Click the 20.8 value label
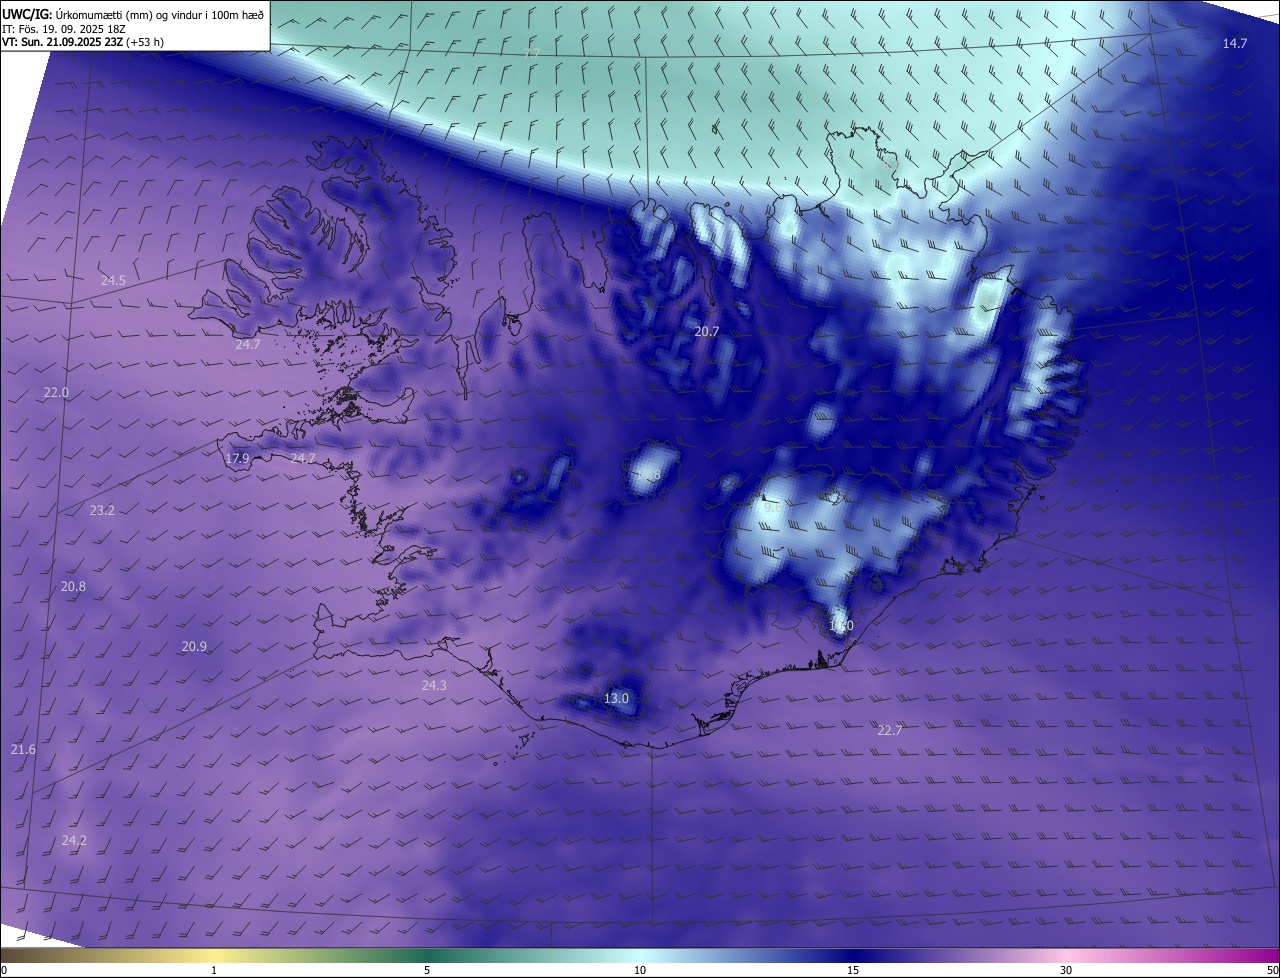 (x=73, y=586)
